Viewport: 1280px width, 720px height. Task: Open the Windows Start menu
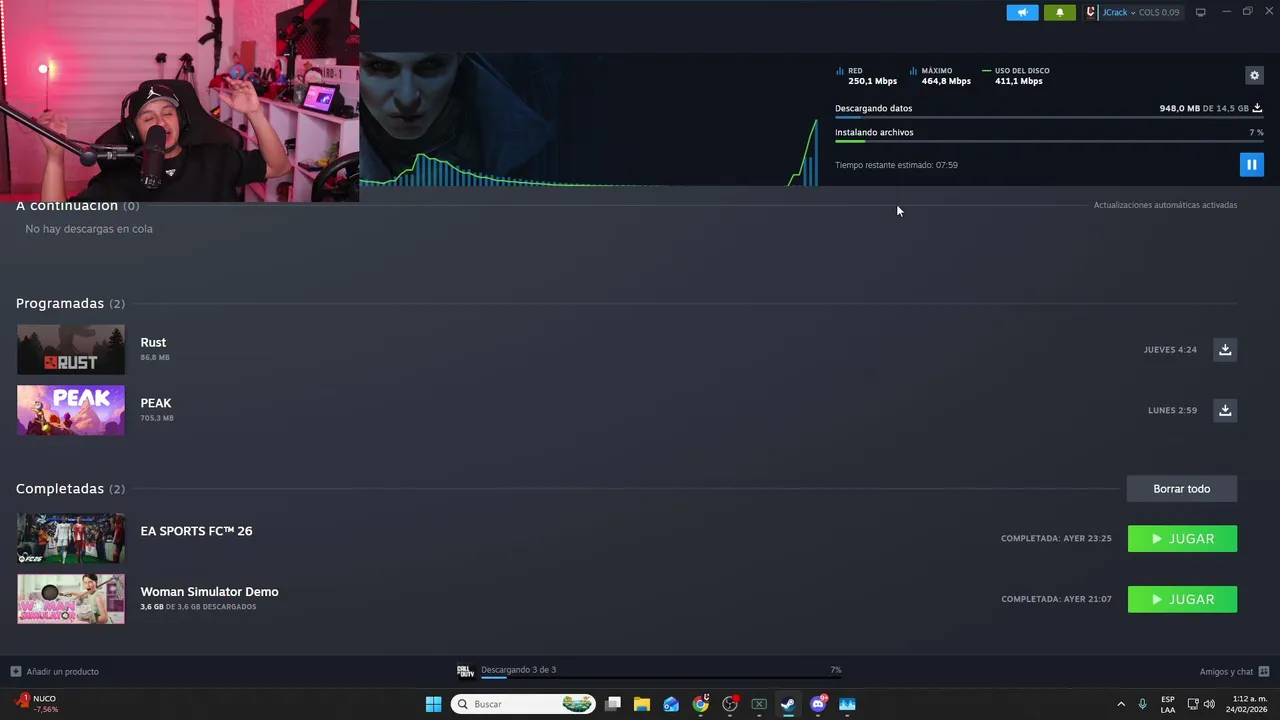pos(433,704)
